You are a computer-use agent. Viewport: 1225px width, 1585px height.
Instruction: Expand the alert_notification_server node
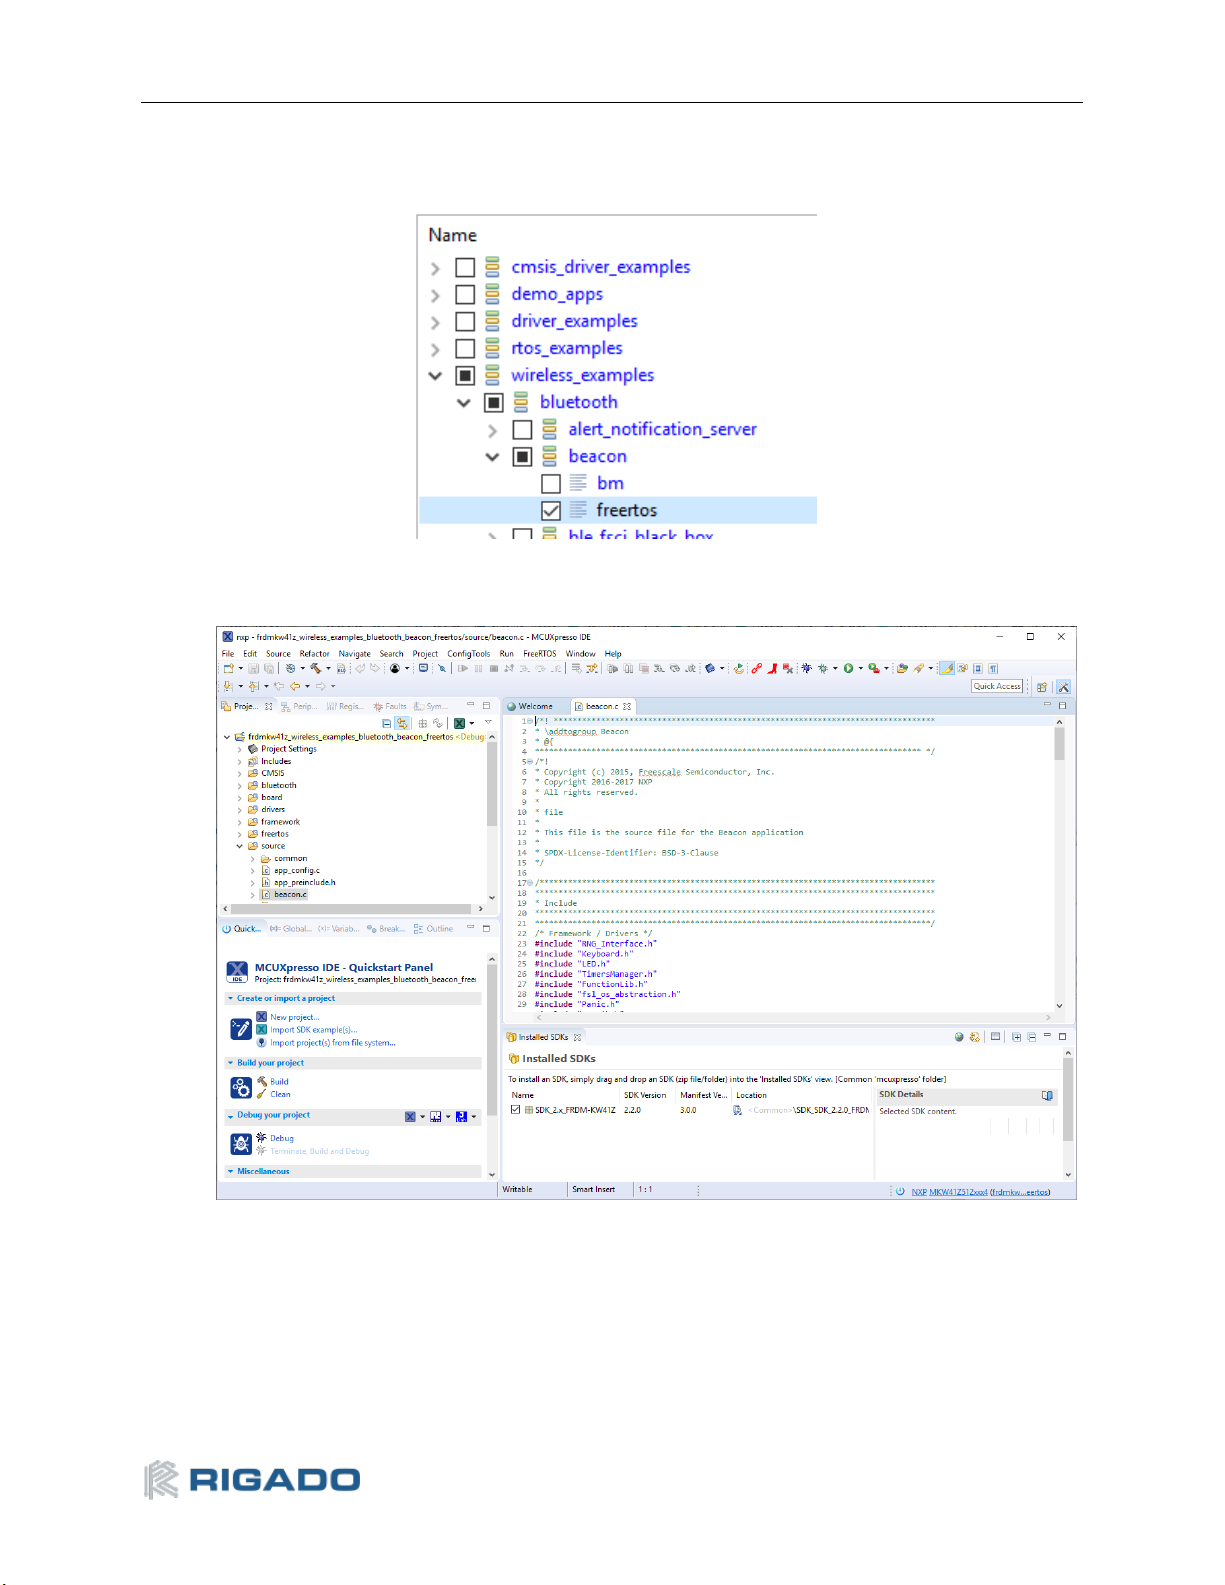[493, 430]
